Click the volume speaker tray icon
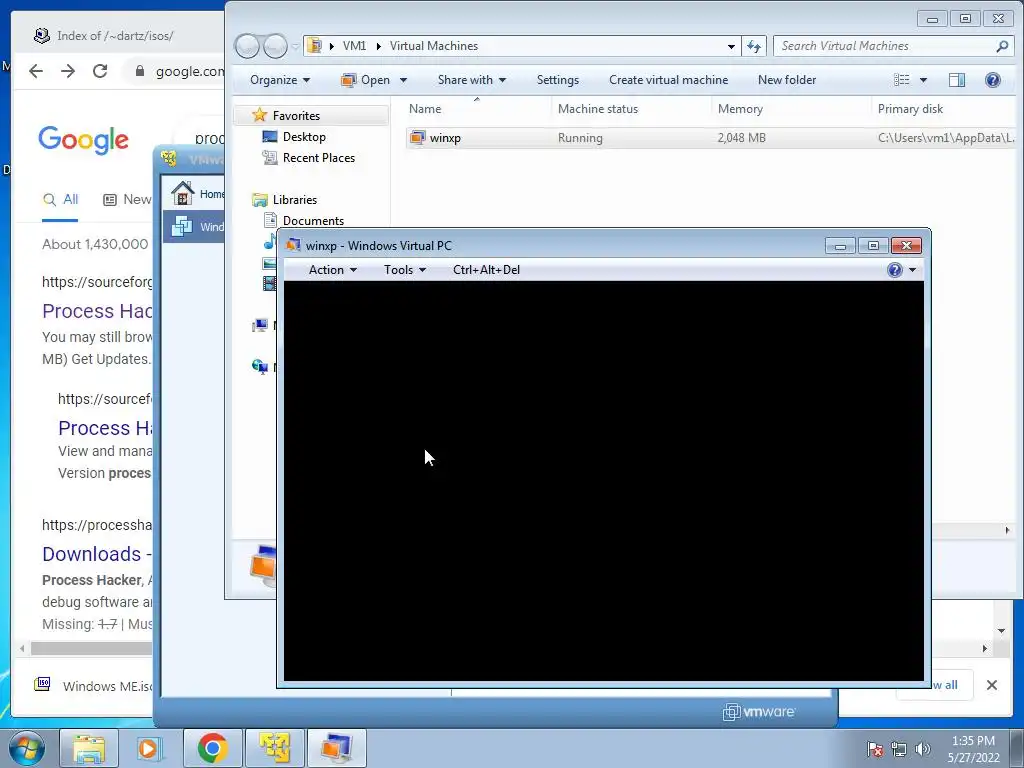The height and width of the screenshot is (768, 1024). 922,749
